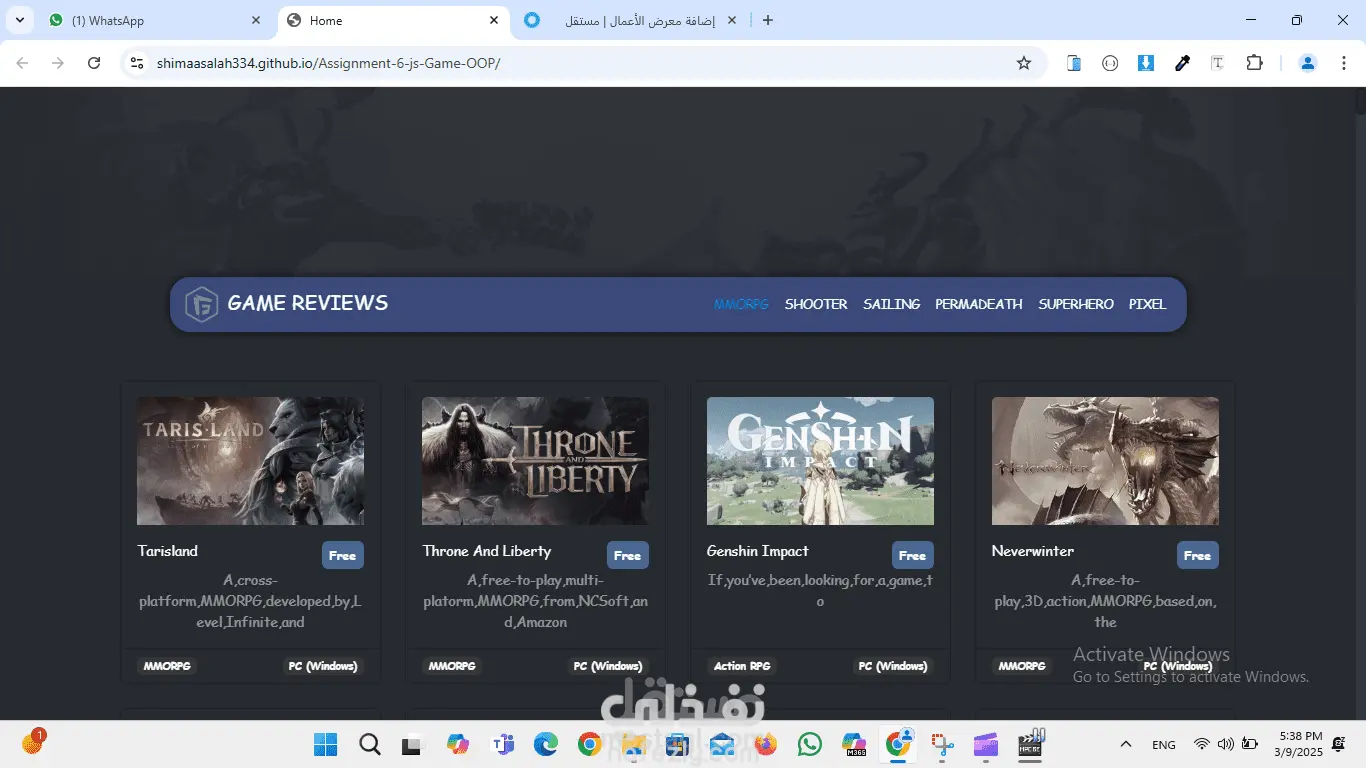Open the site information icon in address bar
1366x768 pixels.
tap(138, 63)
